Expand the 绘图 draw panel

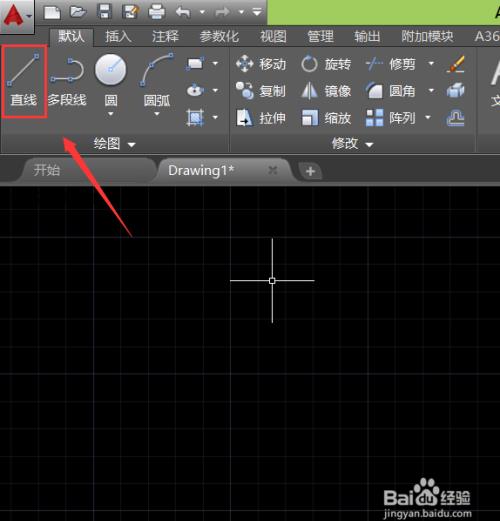(x=114, y=144)
